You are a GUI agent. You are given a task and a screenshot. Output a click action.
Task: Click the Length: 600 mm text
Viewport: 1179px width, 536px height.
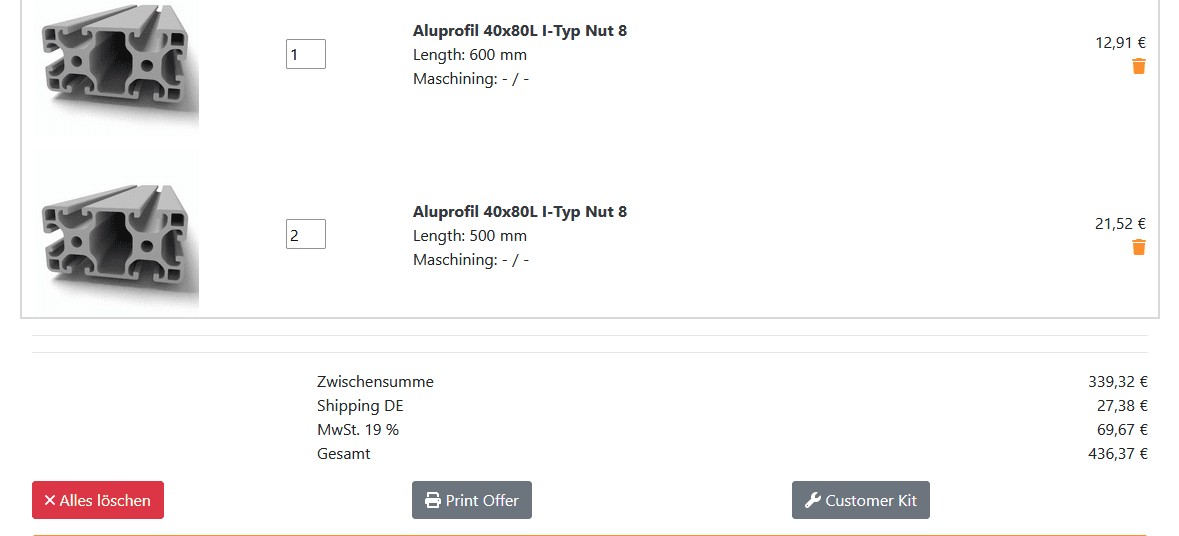pyautogui.click(x=470, y=55)
